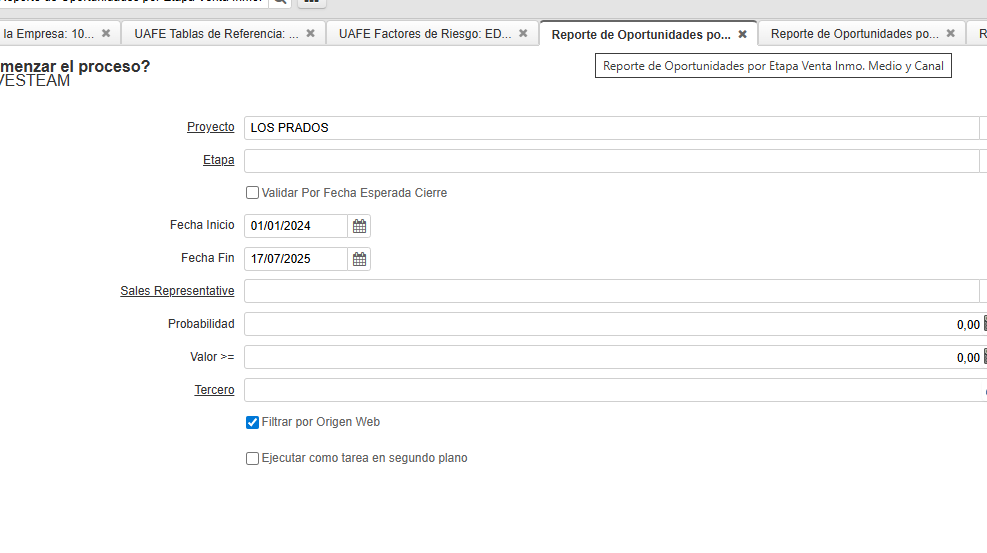The height and width of the screenshot is (553, 987).
Task: Click the Proyecto label link
Action: coord(210,127)
